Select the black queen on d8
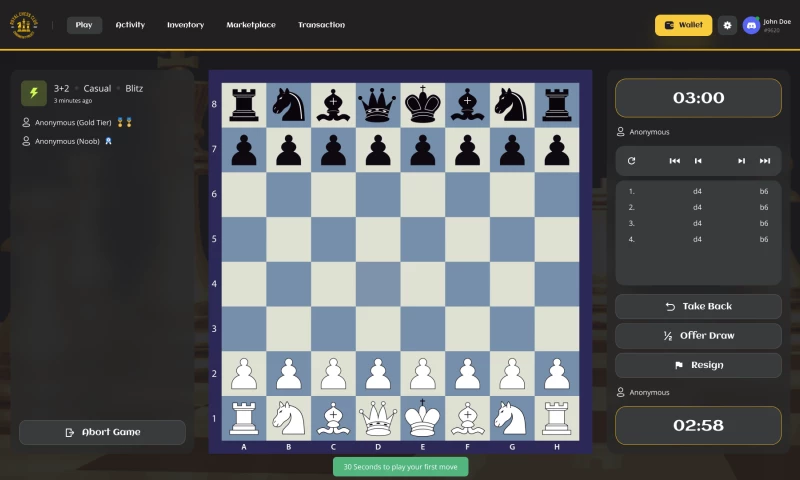 point(378,105)
